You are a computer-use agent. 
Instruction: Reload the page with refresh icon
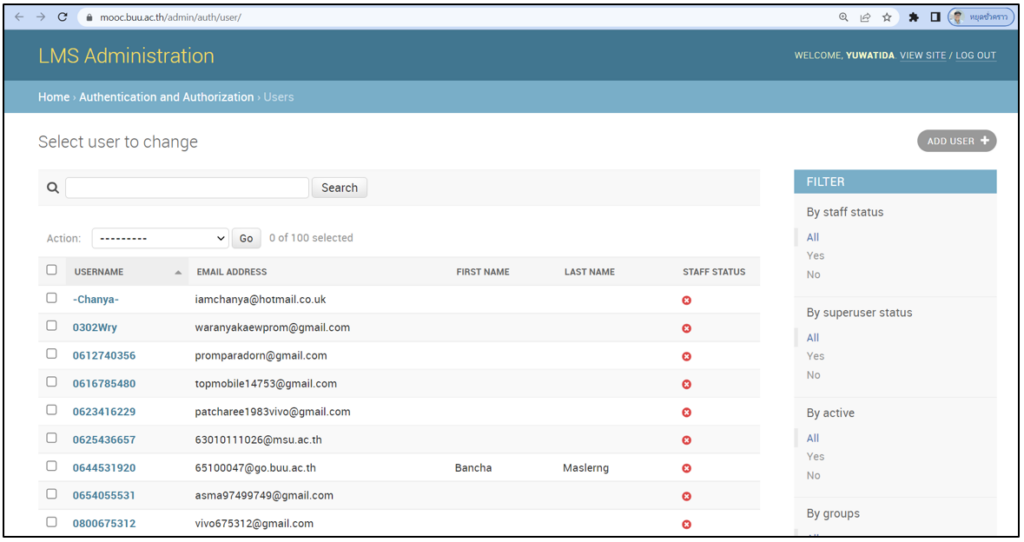coord(63,17)
